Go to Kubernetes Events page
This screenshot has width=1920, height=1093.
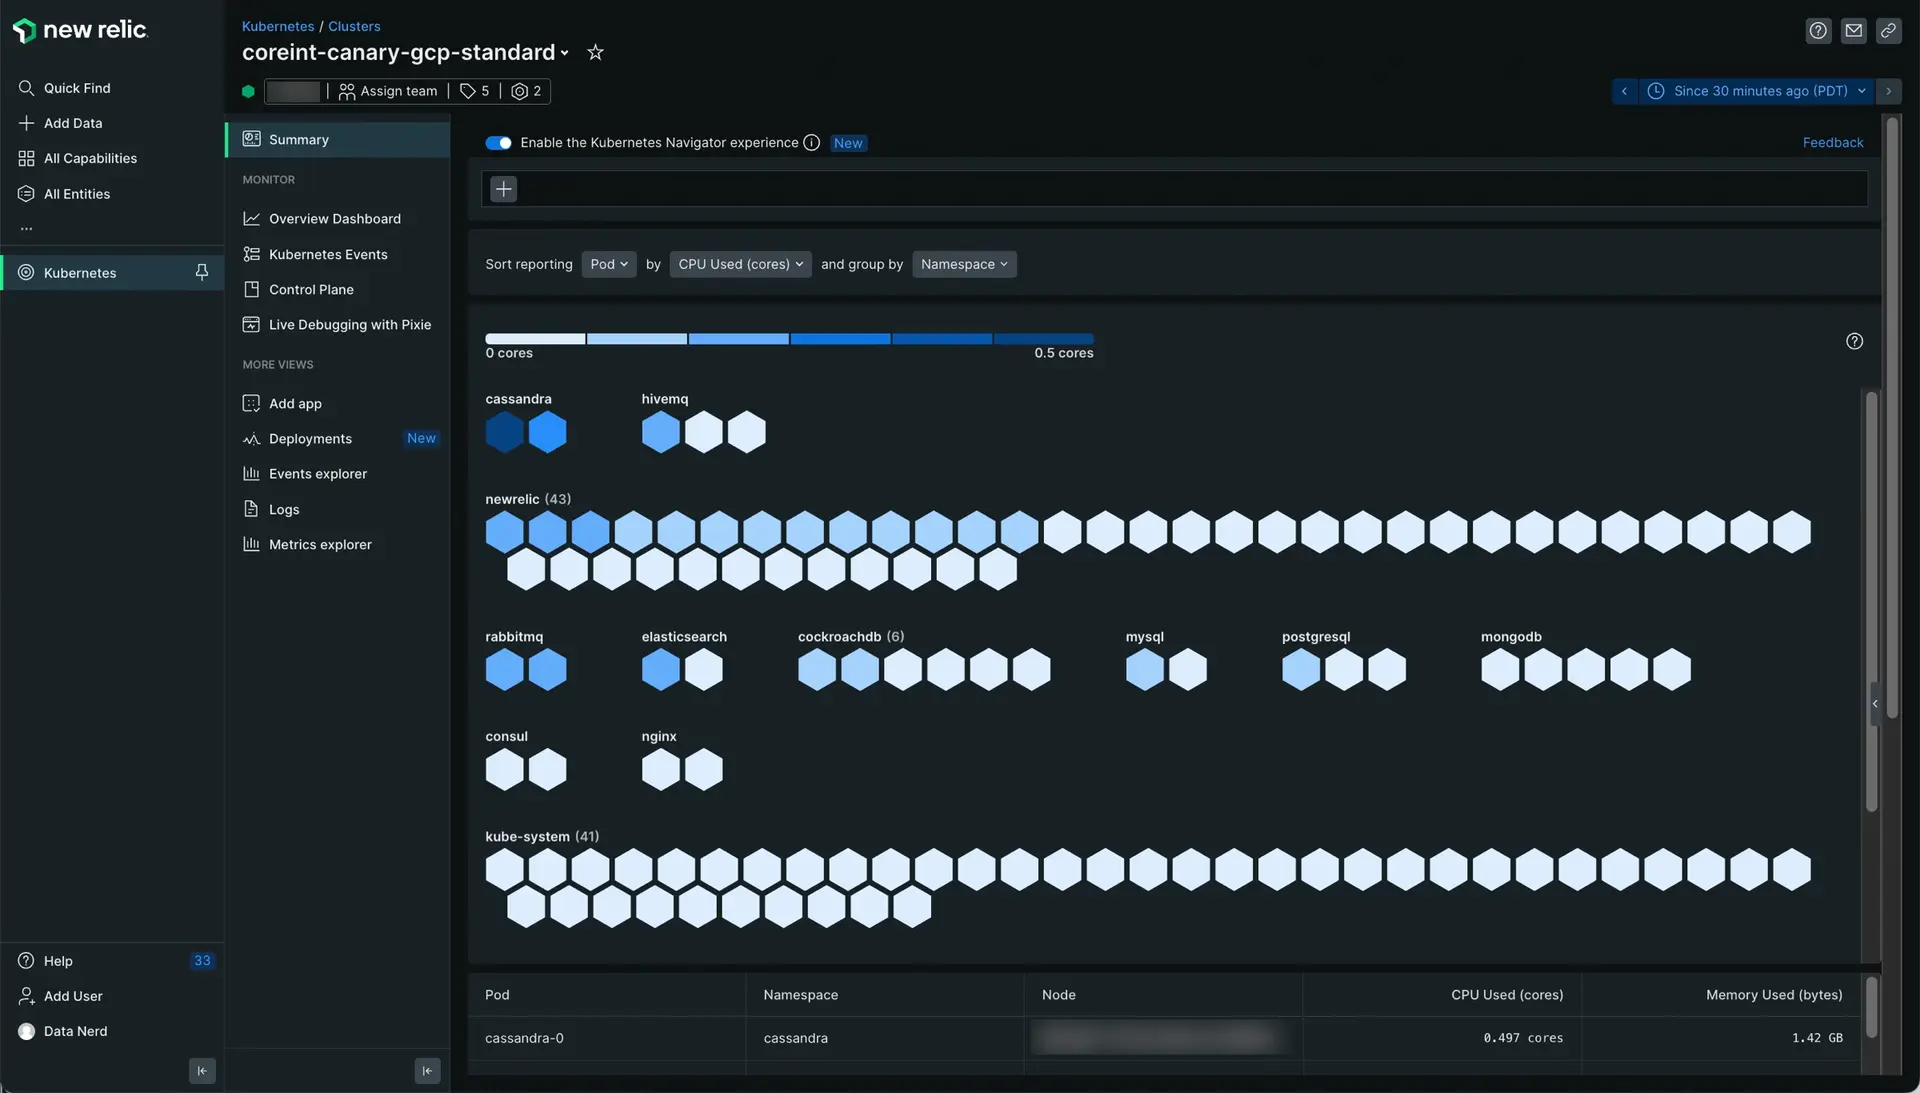[x=327, y=255]
